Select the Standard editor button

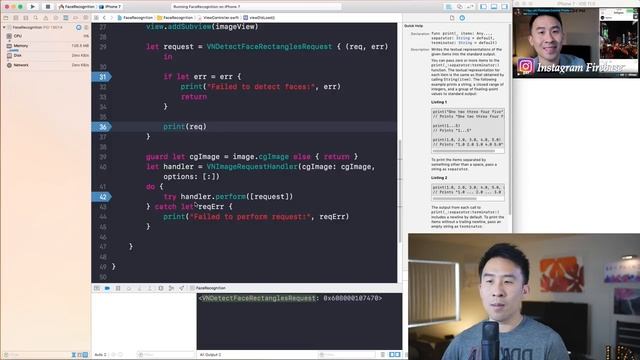point(449,7)
